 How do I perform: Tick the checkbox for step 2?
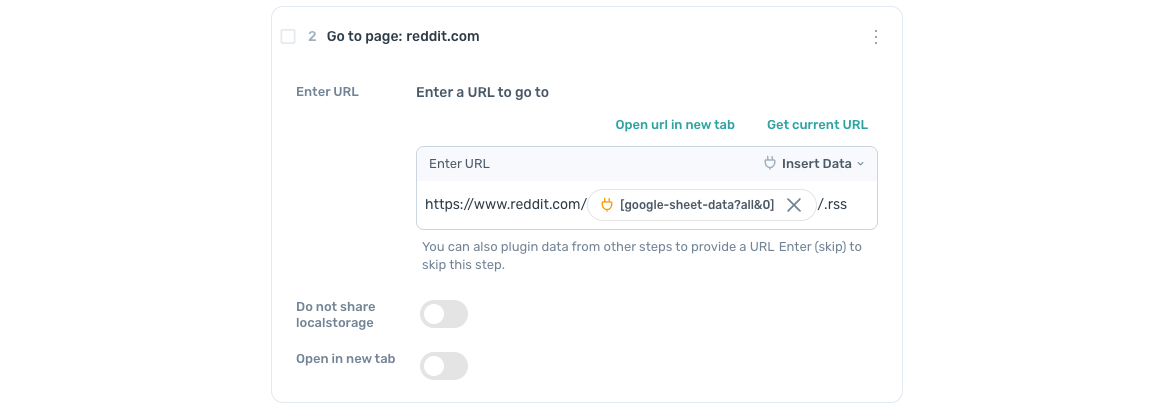click(288, 37)
